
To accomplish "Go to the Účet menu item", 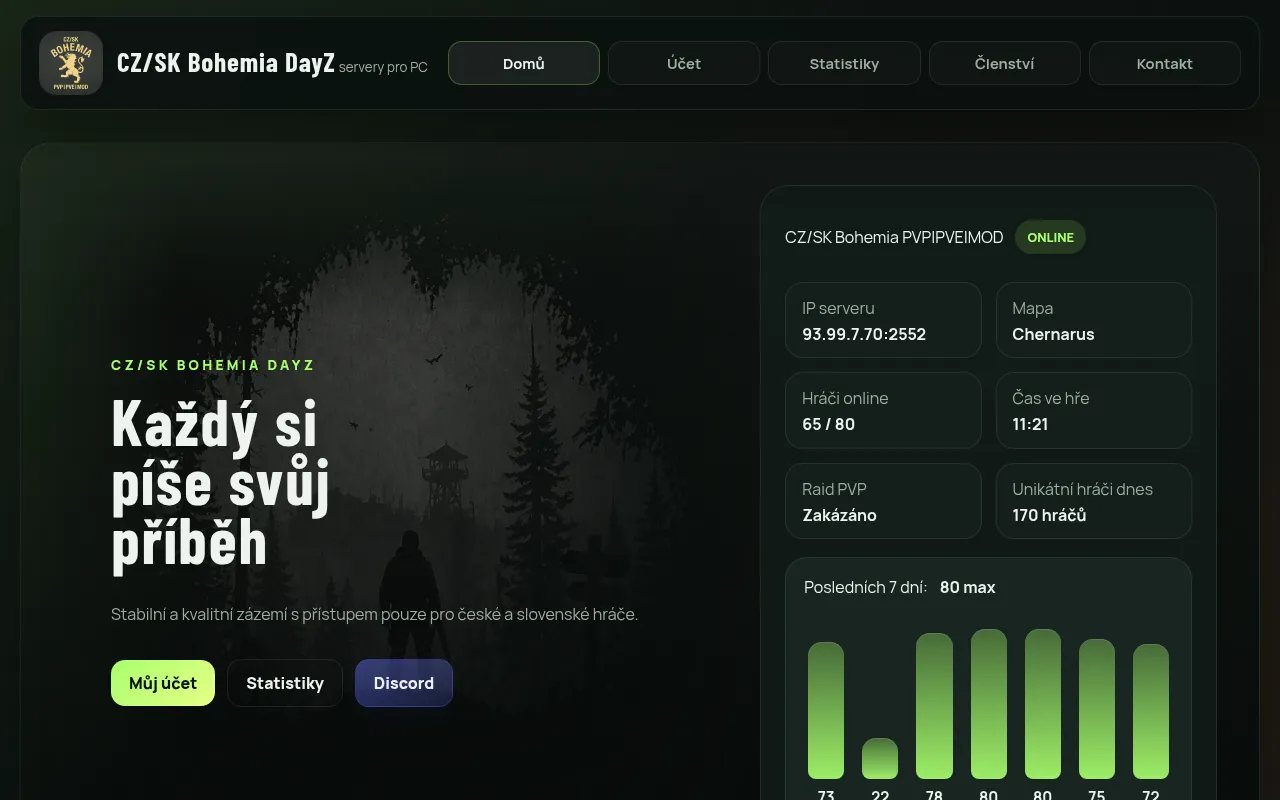I will 684,63.
